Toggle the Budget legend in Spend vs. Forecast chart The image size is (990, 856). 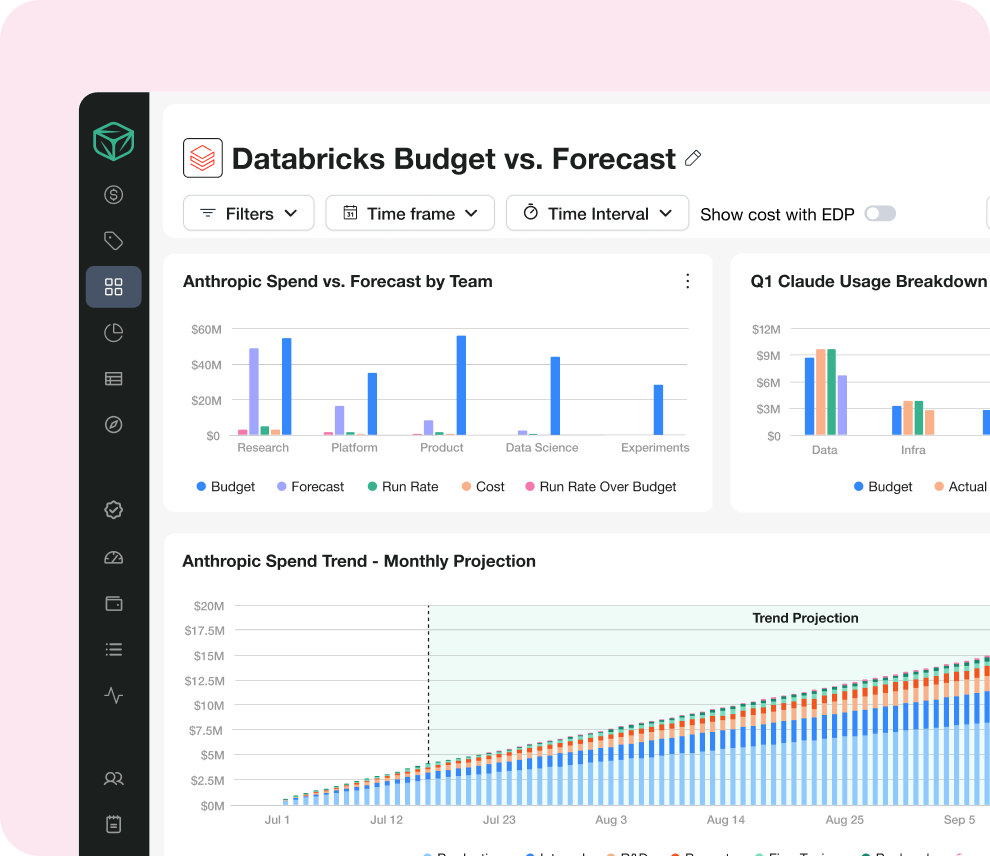click(225, 487)
